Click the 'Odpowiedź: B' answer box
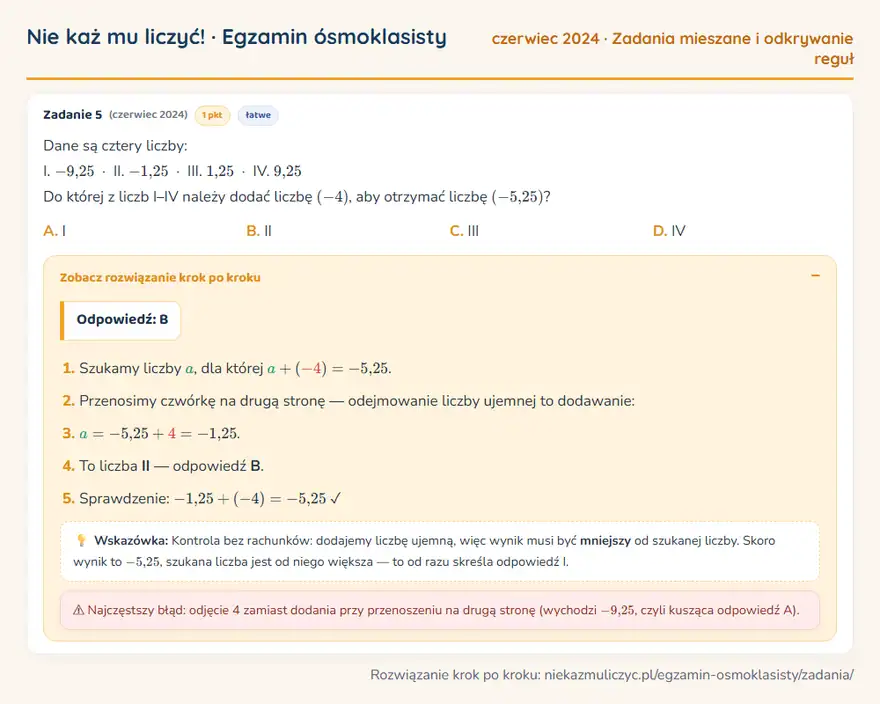This screenshot has height=704, width=880. coord(120,320)
